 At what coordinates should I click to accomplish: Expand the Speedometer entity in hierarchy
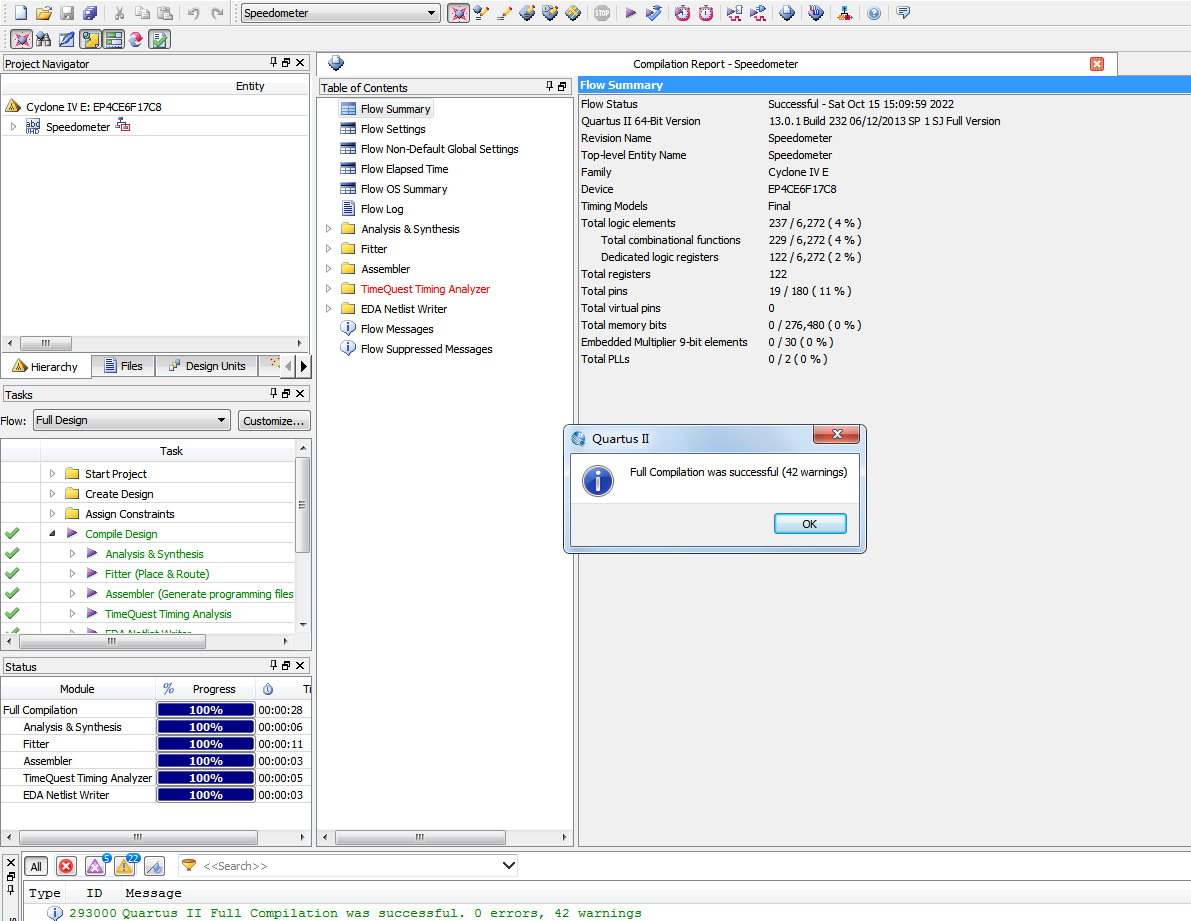pyautogui.click(x=13, y=127)
